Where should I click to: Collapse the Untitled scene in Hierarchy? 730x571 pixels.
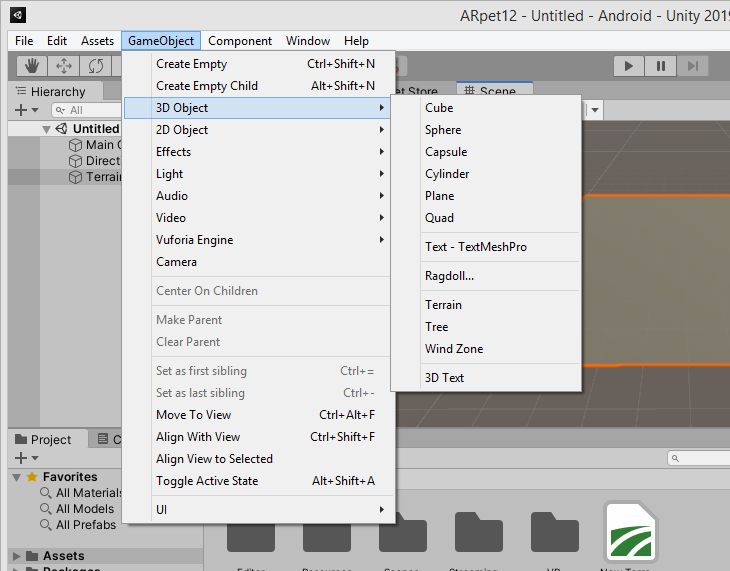(46, 129)
